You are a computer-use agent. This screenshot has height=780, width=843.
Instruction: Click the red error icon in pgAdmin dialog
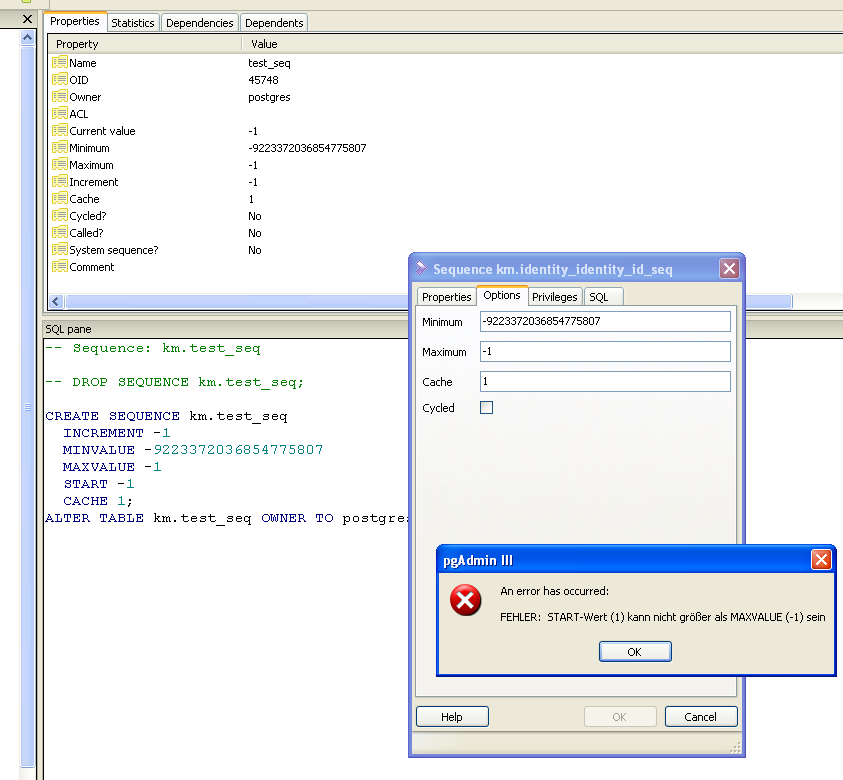point(465,600)
